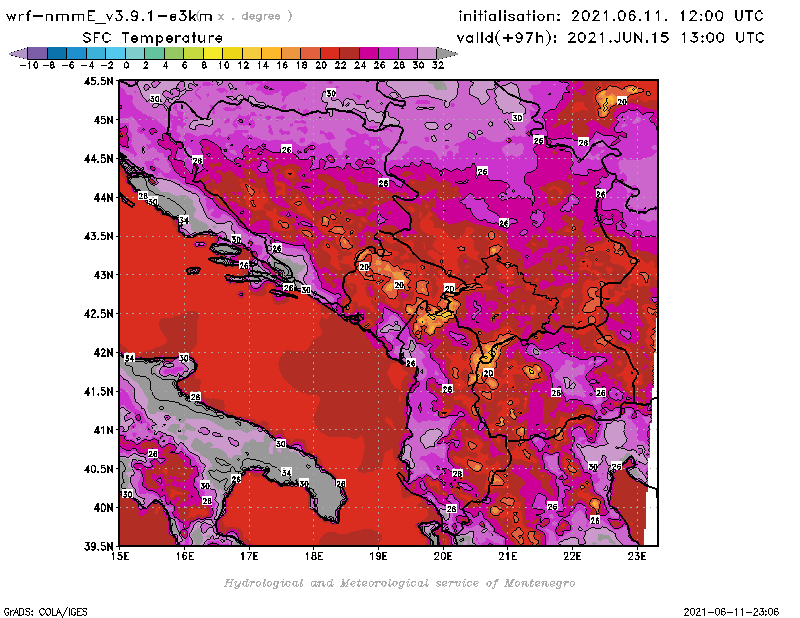Click the '12' legend tick label
The image size is (800, 618).
pos(243,65)
